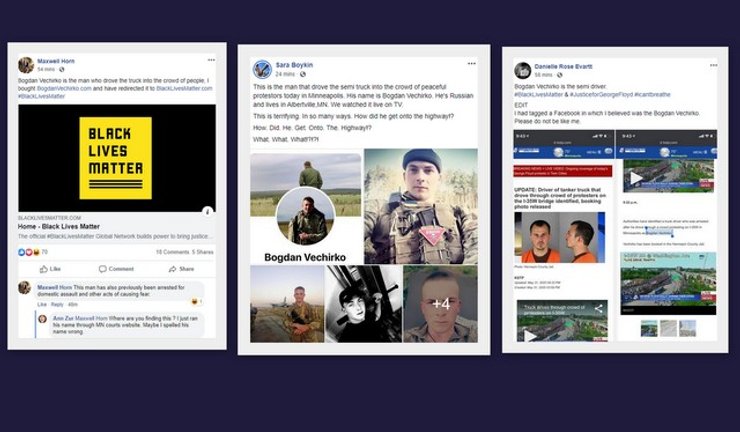Click Comment button under Black Lives Matter post

pos(116,269)
